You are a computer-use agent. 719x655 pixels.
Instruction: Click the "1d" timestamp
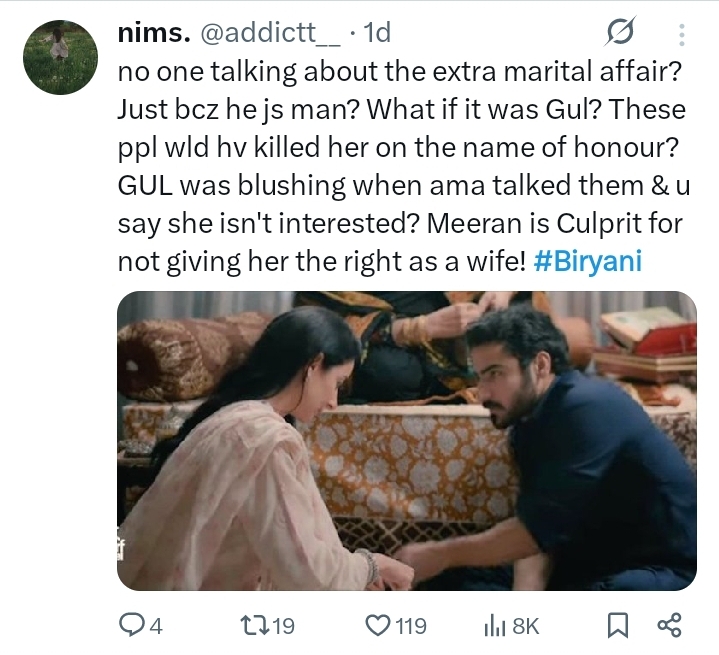click(x=378, y=33)
